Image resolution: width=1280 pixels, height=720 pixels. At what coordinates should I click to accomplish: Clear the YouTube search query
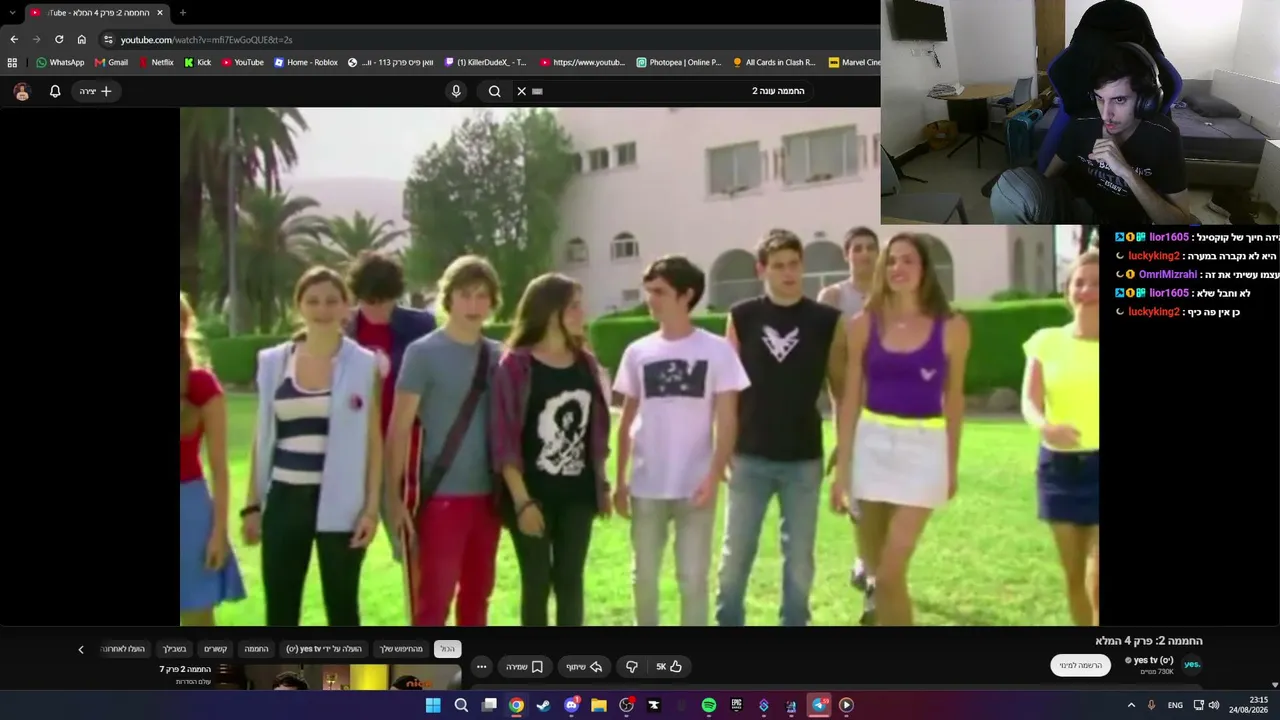click(521, 91)
